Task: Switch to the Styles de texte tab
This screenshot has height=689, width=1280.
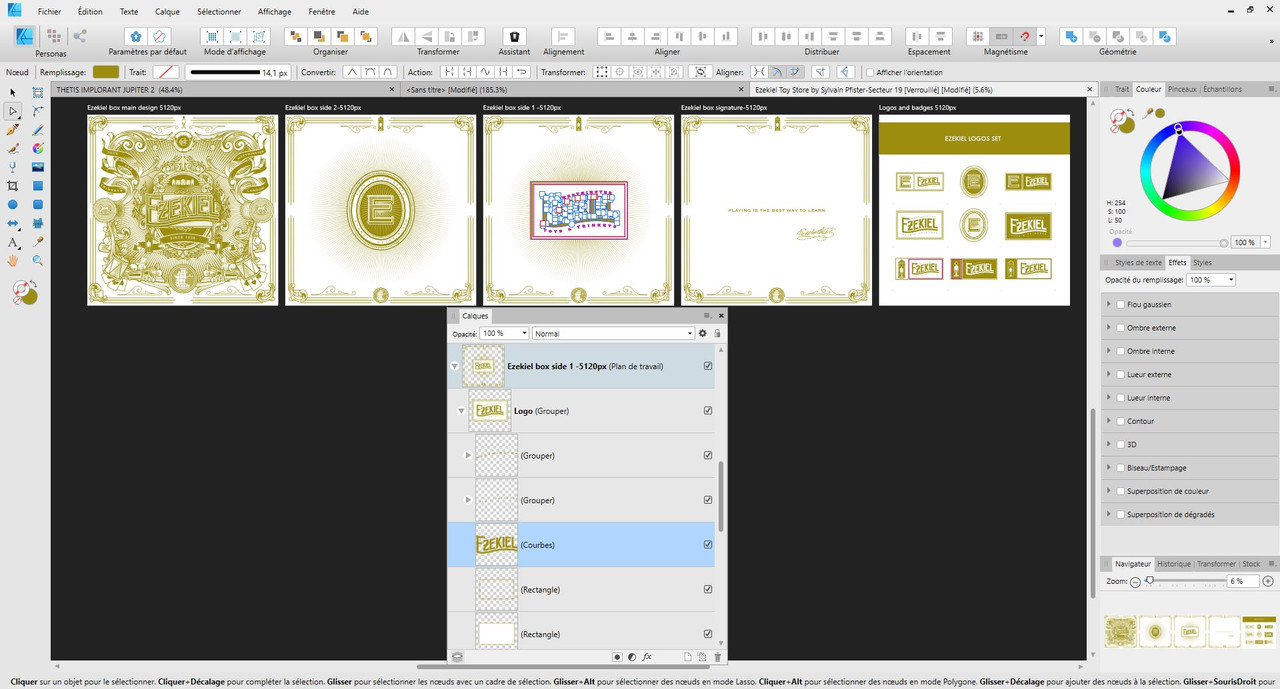Action: click(x=1138, y=263)
